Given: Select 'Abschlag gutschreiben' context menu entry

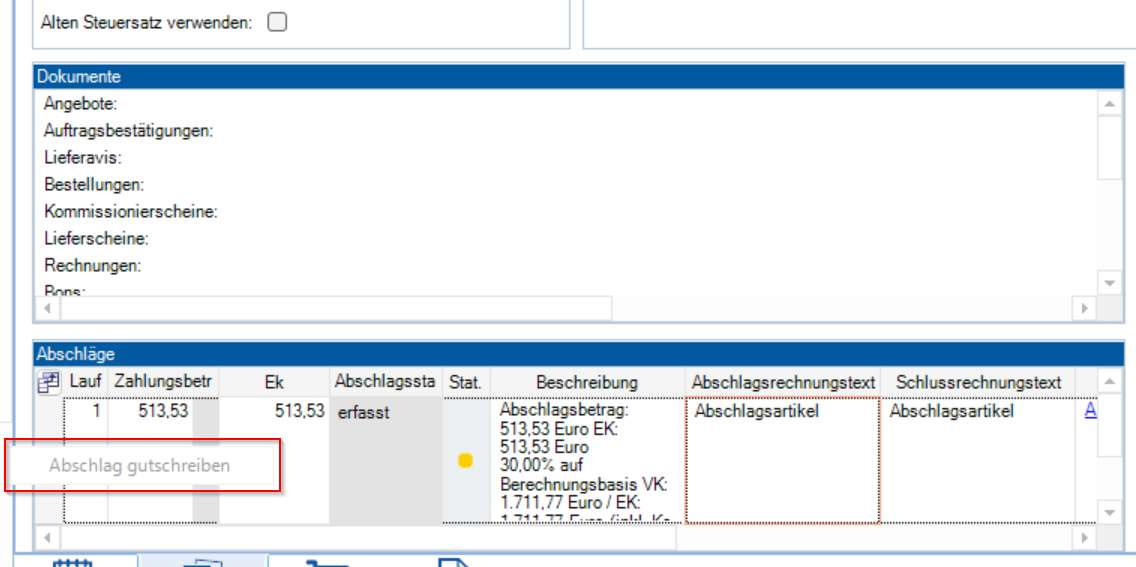Looking at the screenshot, I should point(140,466).
